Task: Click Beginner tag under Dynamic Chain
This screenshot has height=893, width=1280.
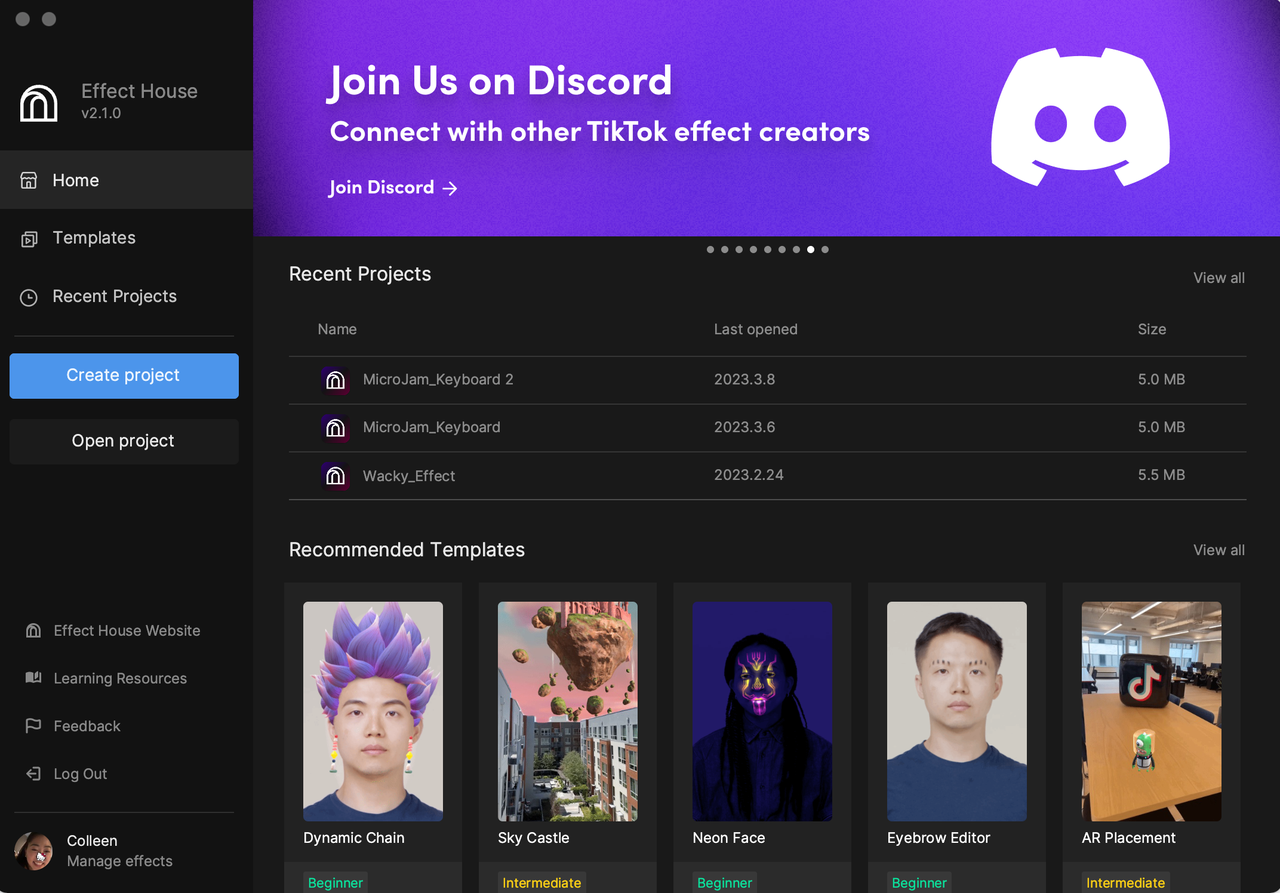Action: (x=336, y=882)
